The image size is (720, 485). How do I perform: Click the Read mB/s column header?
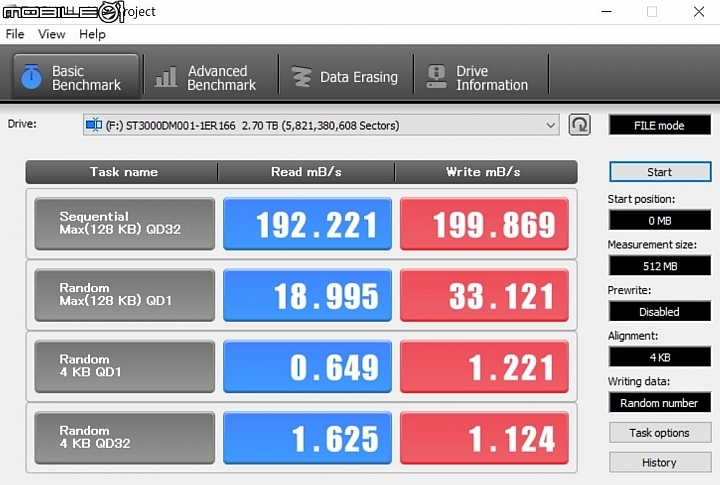point(306,172)
